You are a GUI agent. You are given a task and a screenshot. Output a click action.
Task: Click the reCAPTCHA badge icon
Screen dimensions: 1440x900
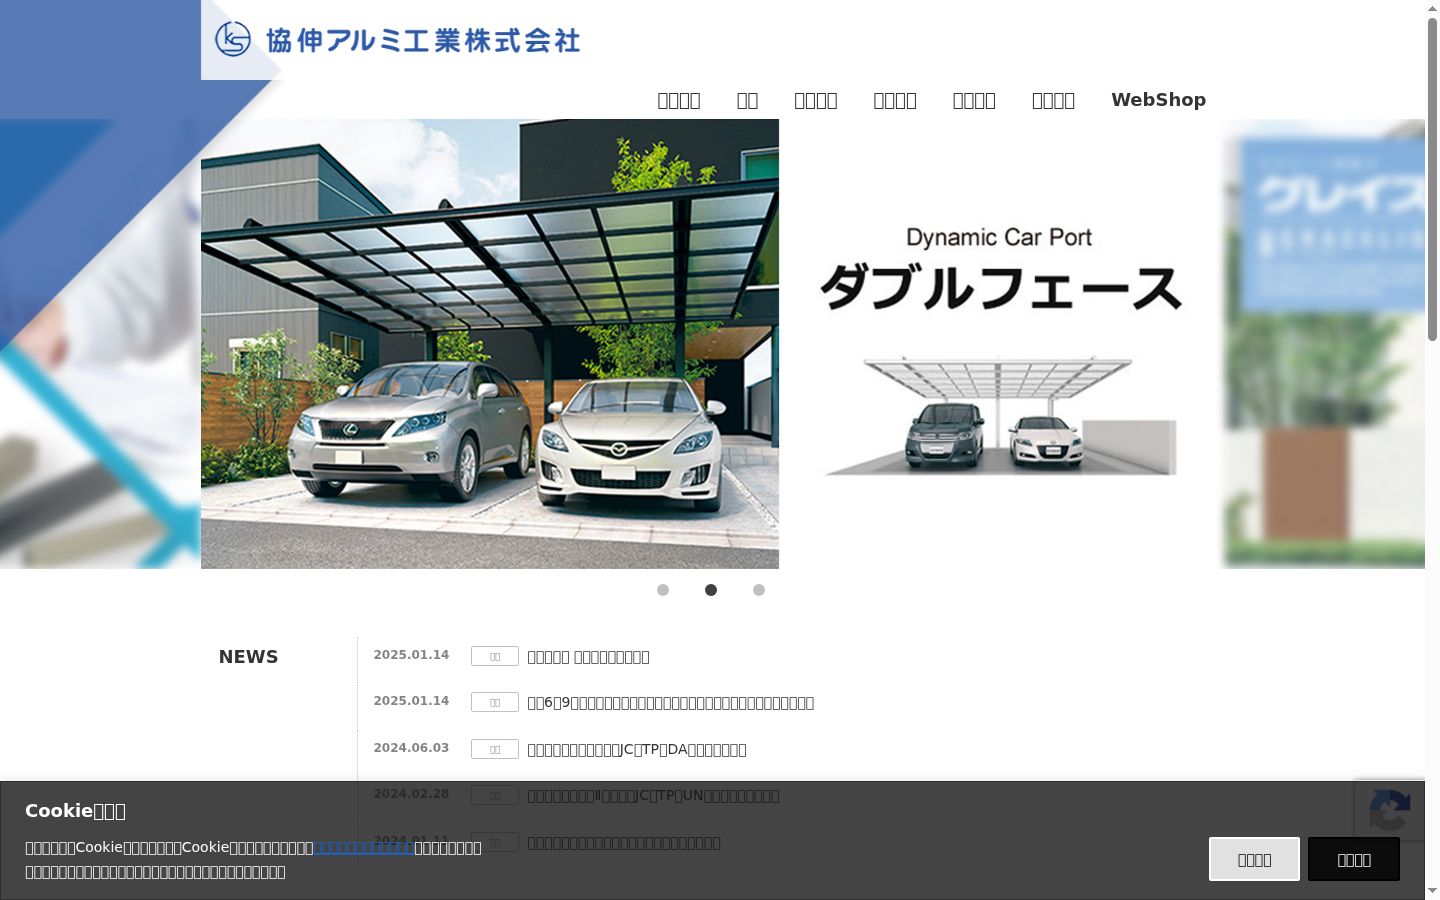pyautogui.click(x=1390, y=811)
